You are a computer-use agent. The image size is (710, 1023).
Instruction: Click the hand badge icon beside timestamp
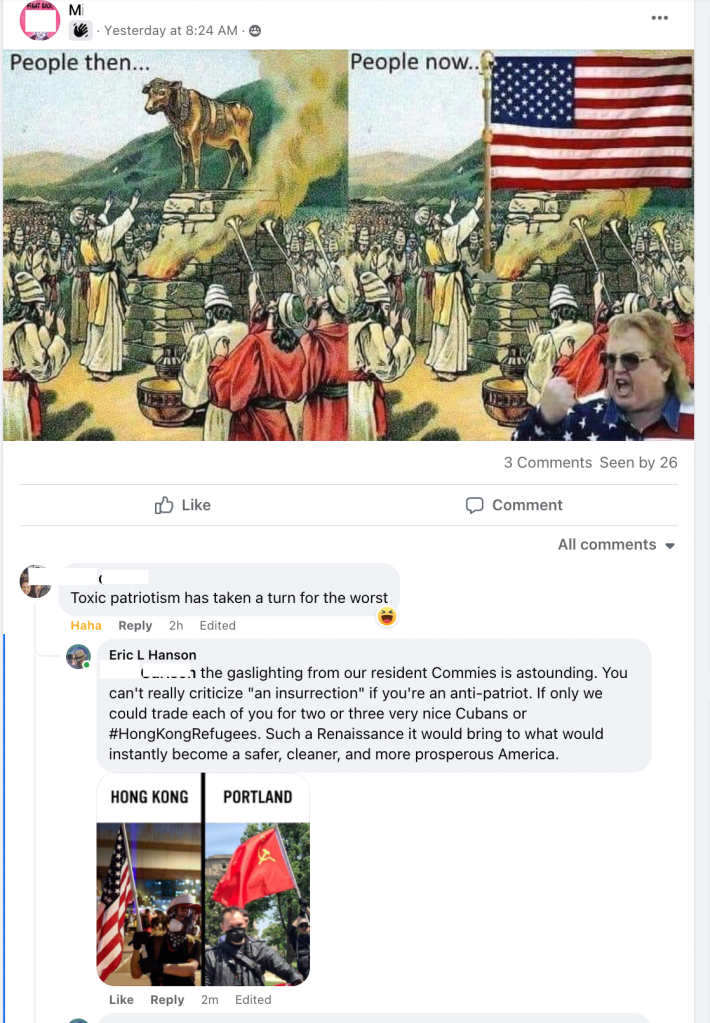(81, 31)
